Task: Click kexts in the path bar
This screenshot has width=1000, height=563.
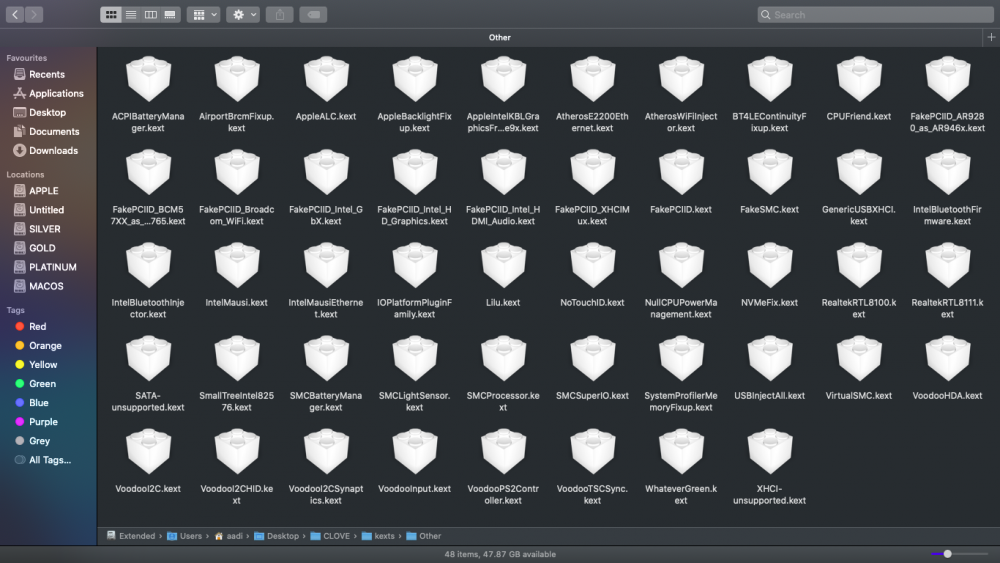Action: click(378, 536)
